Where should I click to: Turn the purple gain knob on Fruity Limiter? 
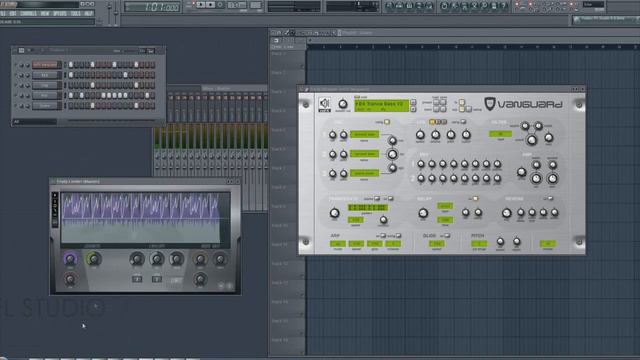point(70,259)
